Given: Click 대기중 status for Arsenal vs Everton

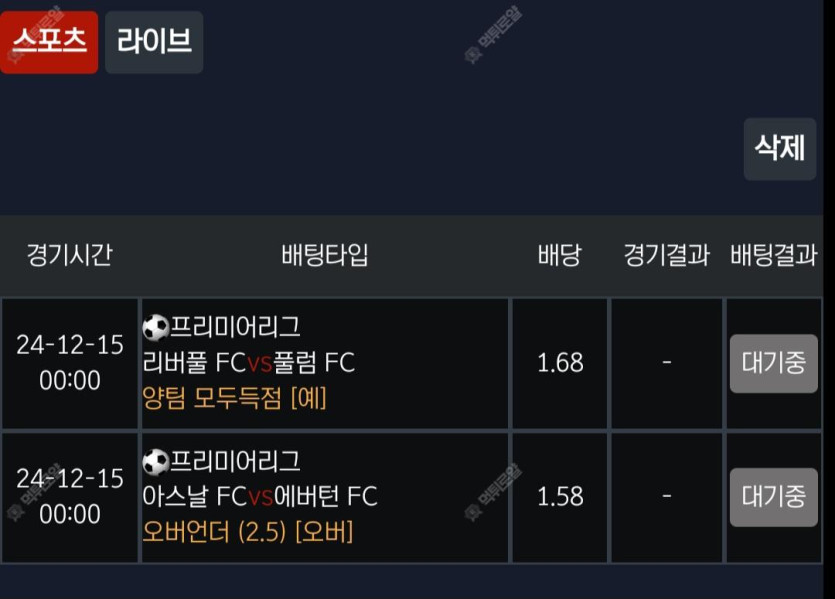Looking at the screenshot, I should tap(773, 497).
